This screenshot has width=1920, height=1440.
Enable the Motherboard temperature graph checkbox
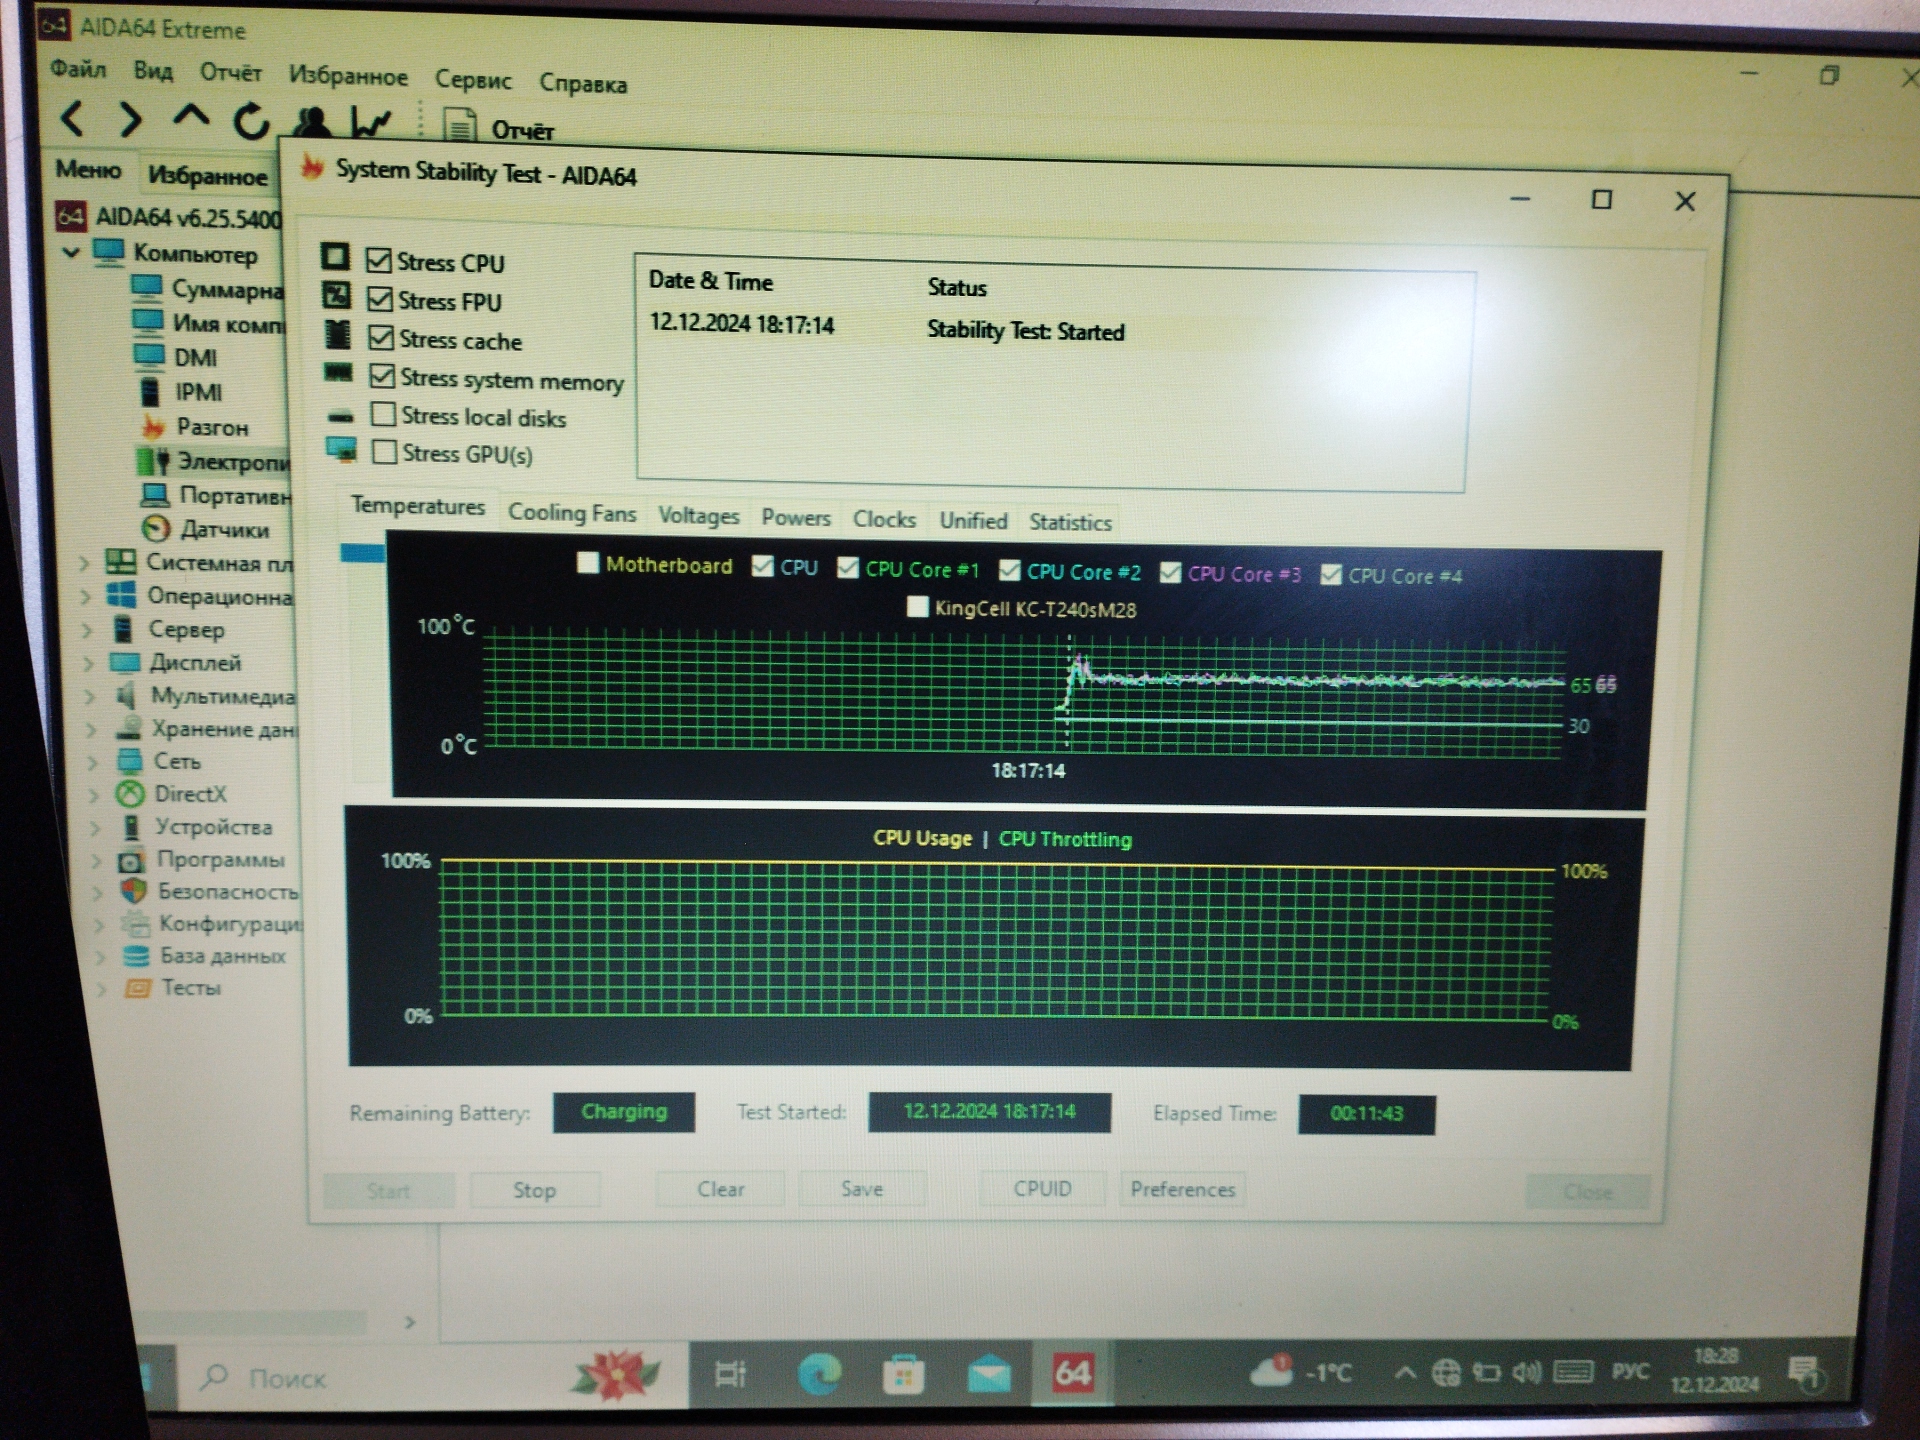click(588, 563)
